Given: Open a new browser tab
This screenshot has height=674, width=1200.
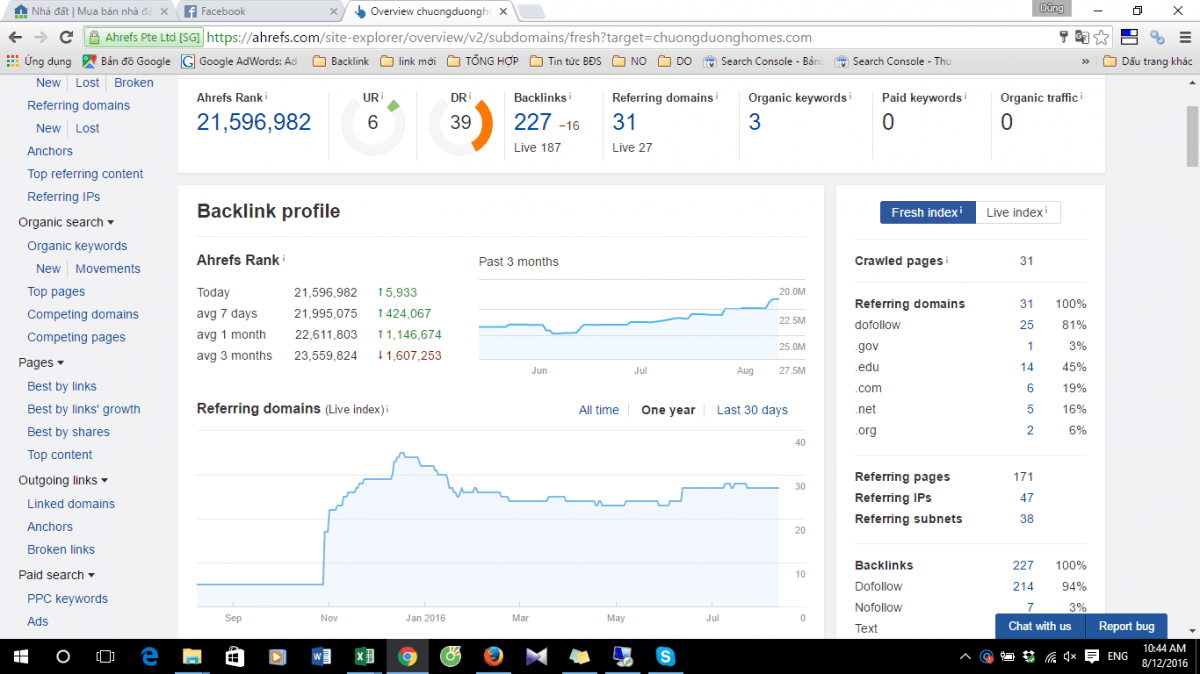Looking at the screenshot, I should pyautogui.click(x=531, y=12).
